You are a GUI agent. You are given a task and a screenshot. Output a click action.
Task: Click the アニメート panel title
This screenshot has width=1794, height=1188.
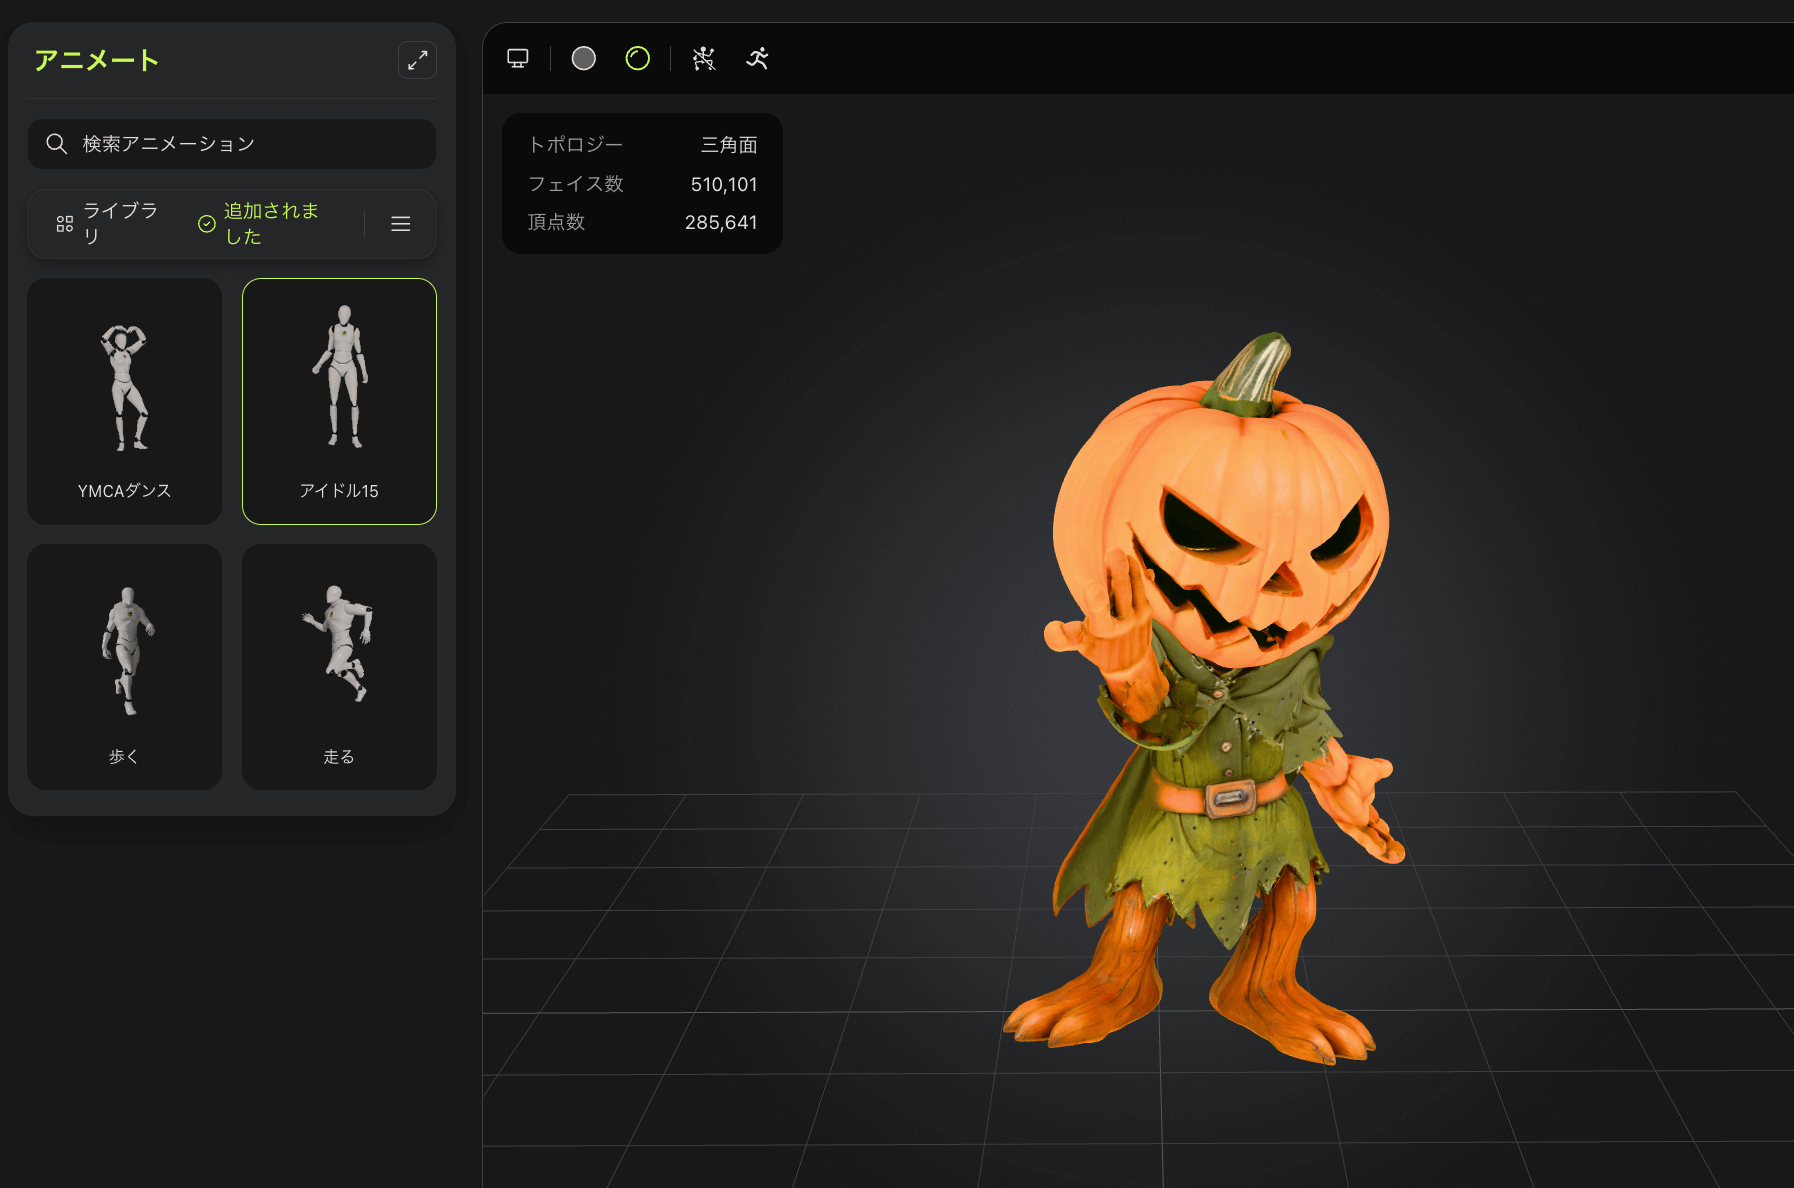click(97, 61)
